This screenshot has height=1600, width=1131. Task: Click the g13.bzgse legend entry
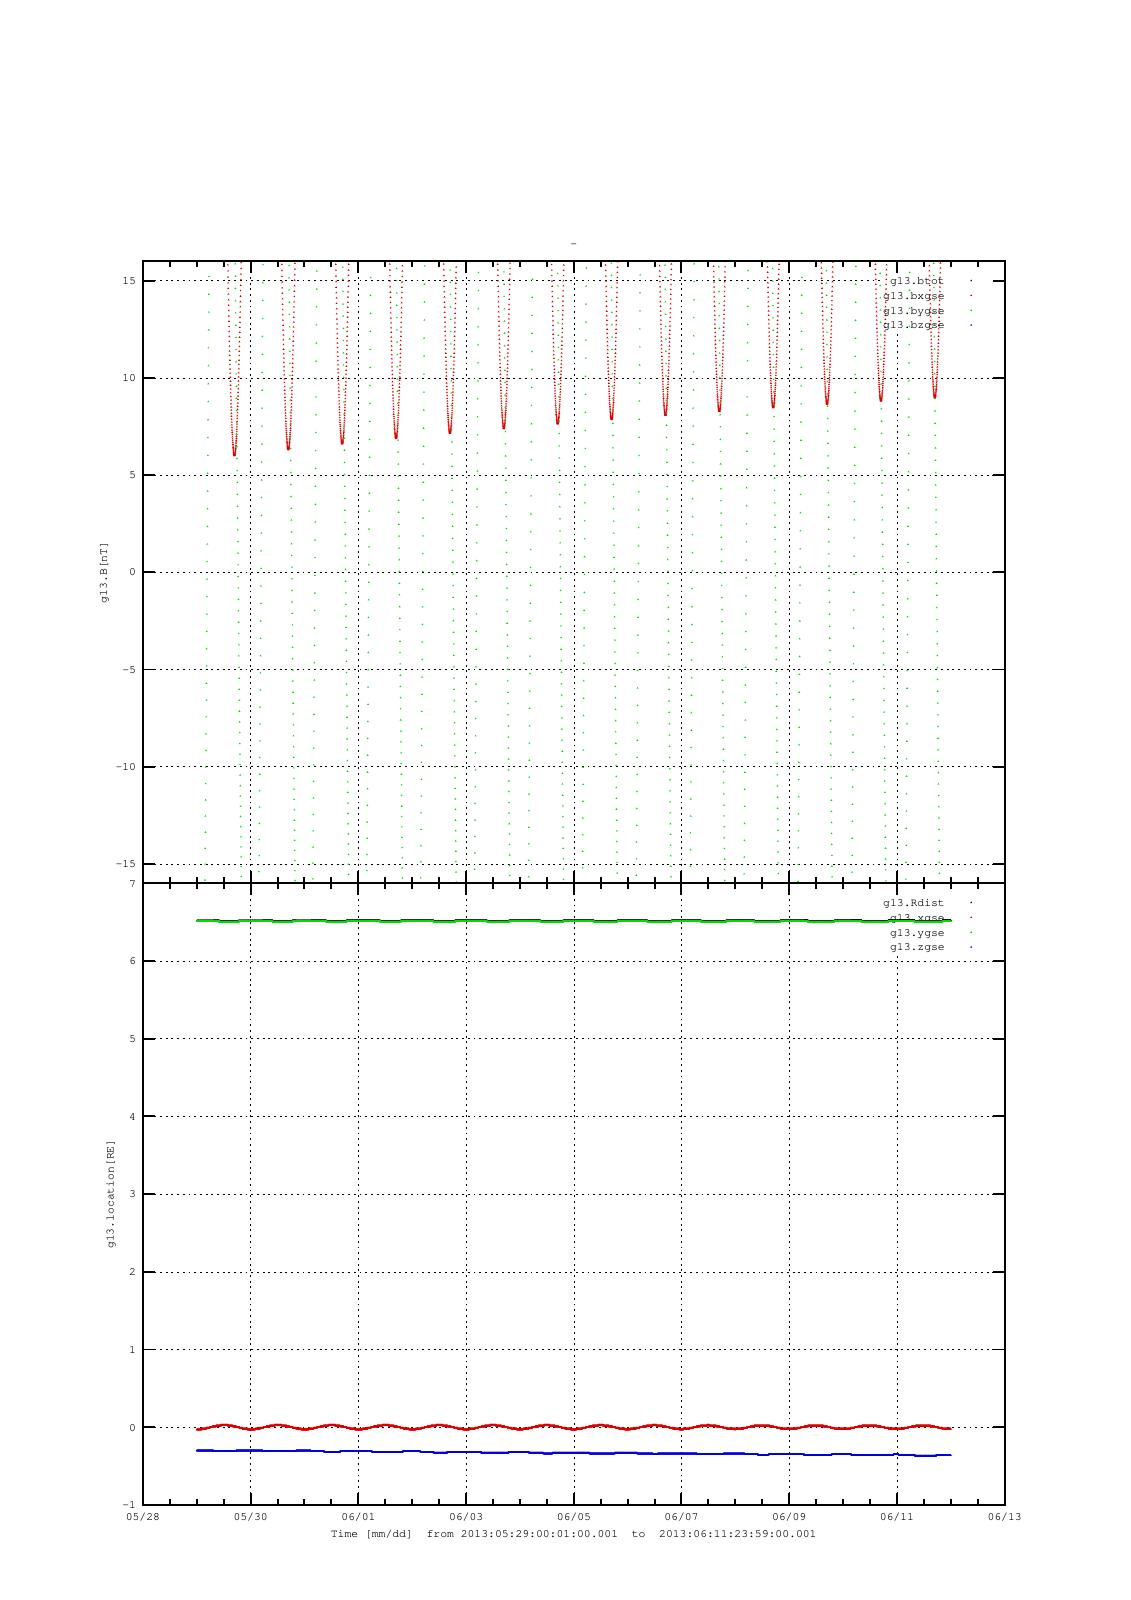click(913, 325)
